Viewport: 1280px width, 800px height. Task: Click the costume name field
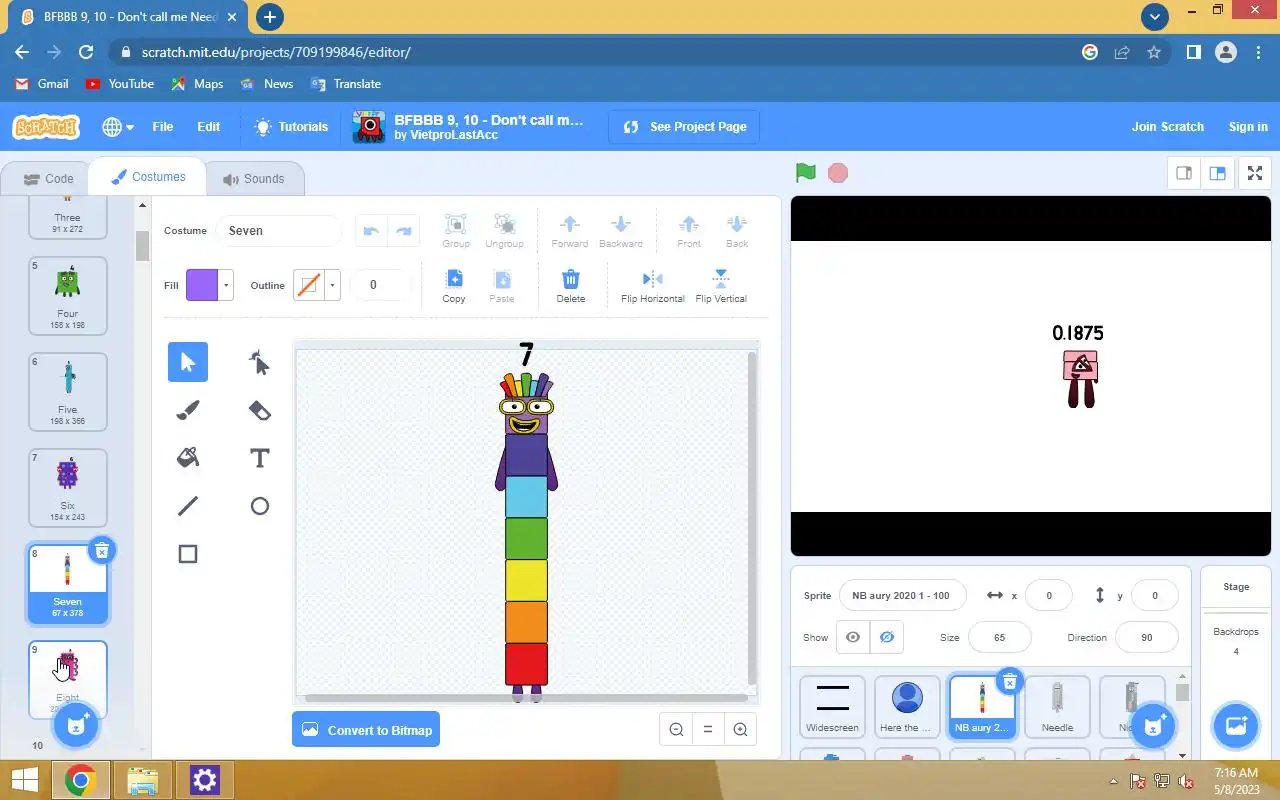coord(279,231)
